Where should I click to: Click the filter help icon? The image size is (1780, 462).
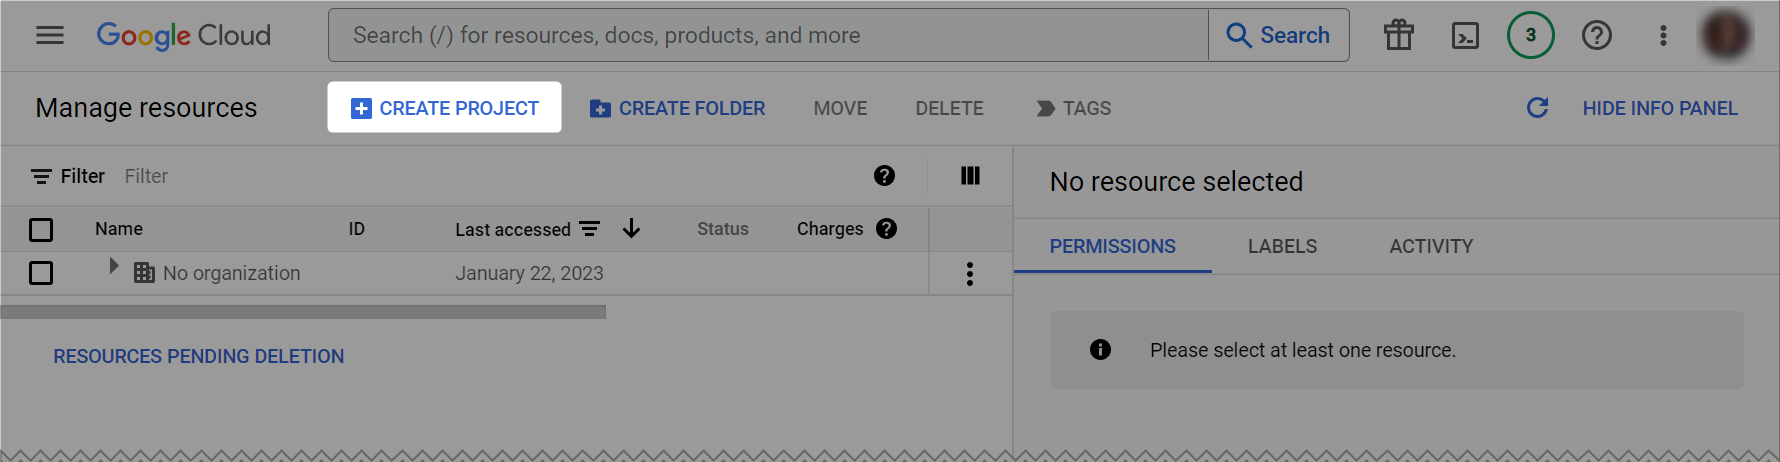[884, 176]
